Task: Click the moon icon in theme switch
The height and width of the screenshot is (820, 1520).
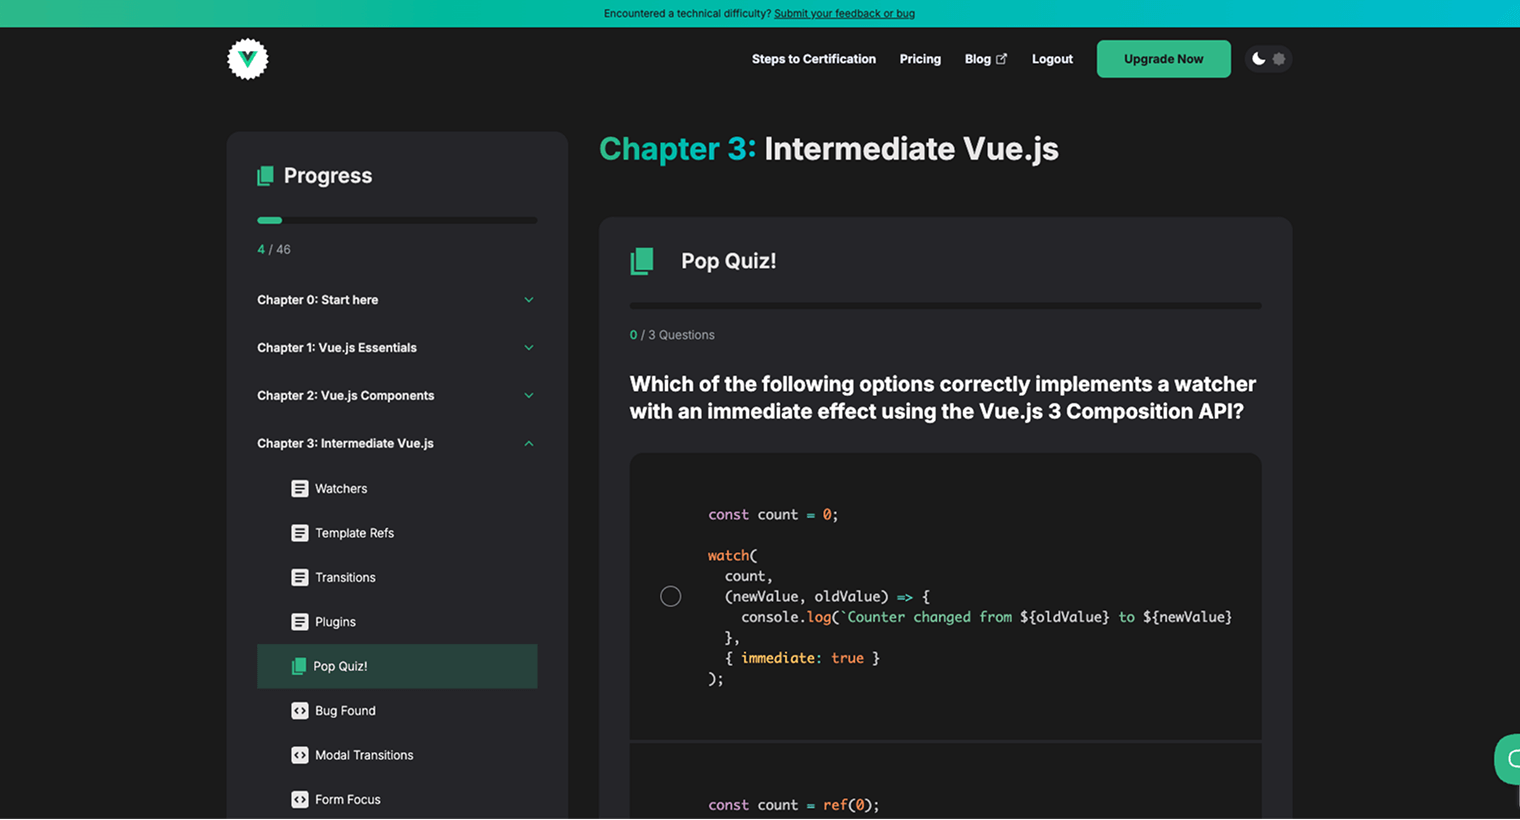Action: pos(1258,59)
